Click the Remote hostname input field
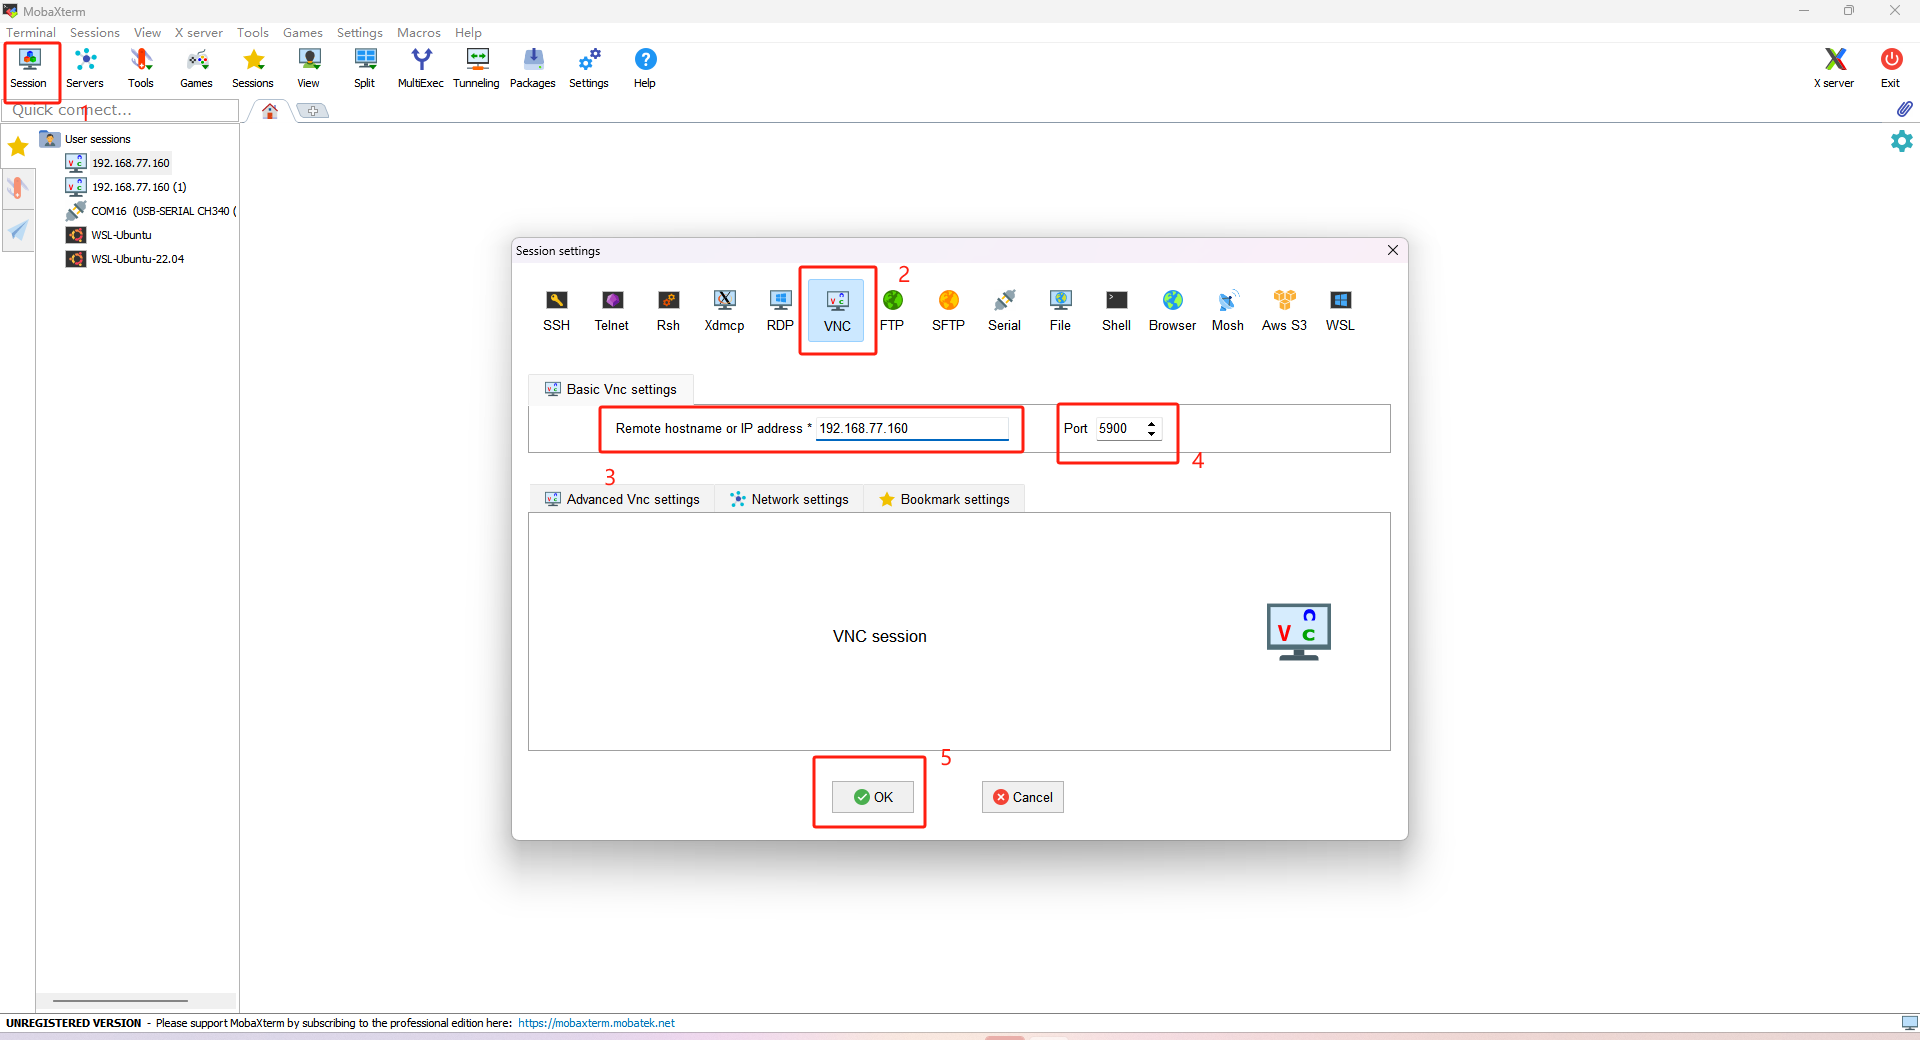Image resolution: width=1920 pixels, height=1040 pixels. click(x=911, y=428)
